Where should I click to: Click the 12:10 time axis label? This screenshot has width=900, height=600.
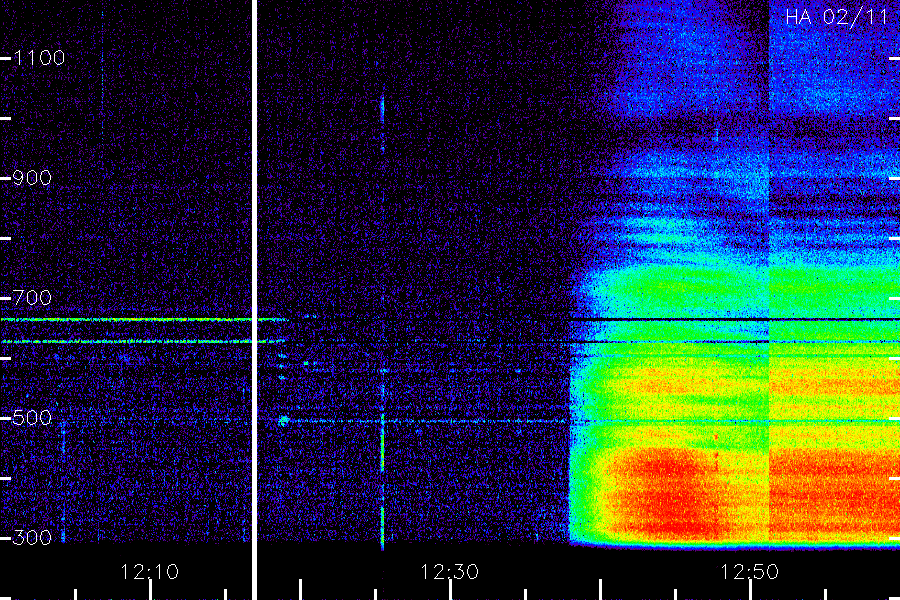(x=150, y=572)
